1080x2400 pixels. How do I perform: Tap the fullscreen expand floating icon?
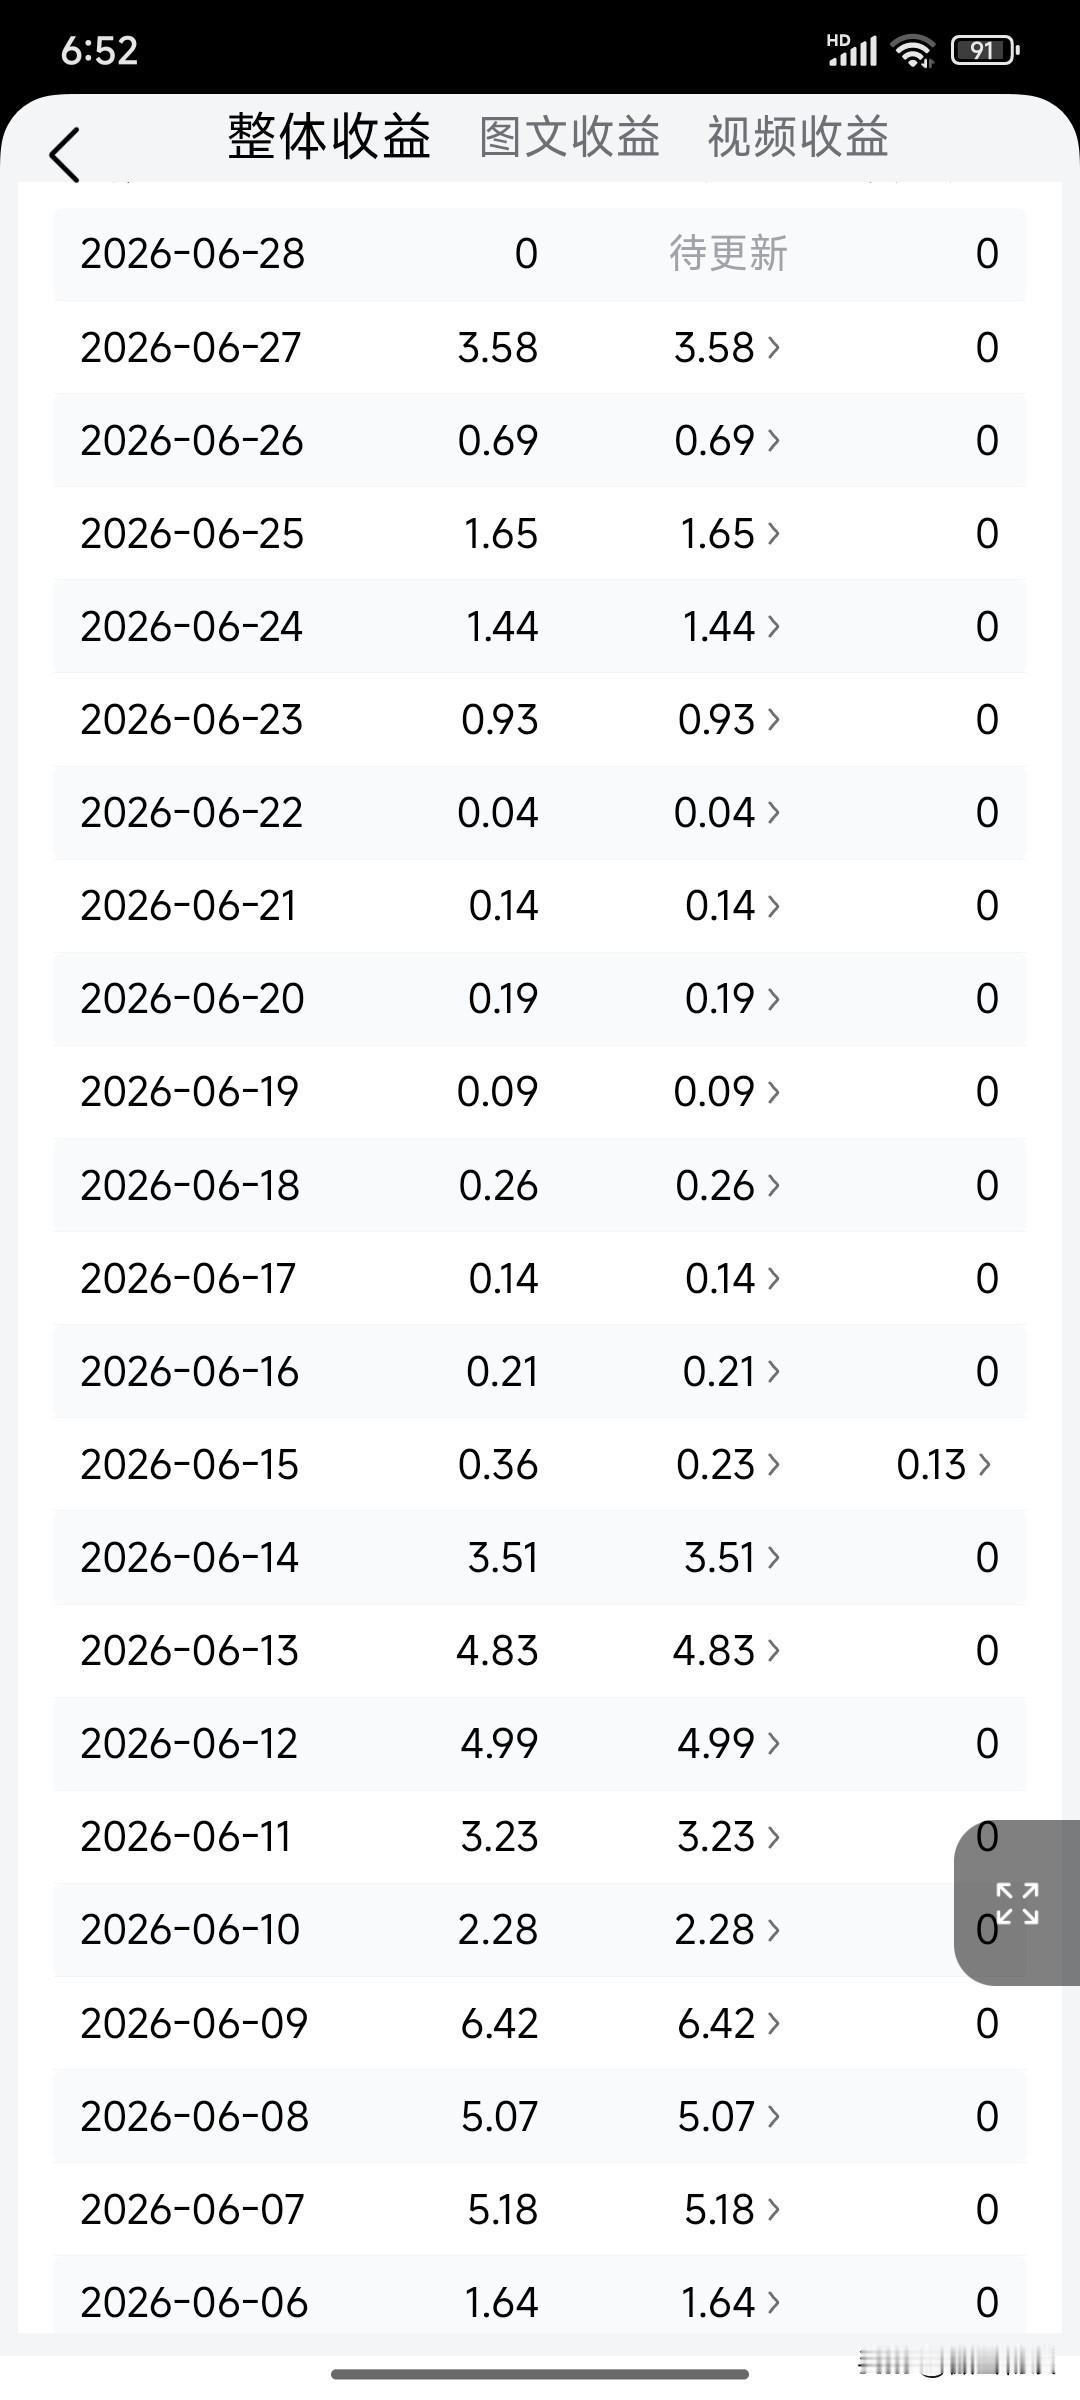coord(1017,1902)
